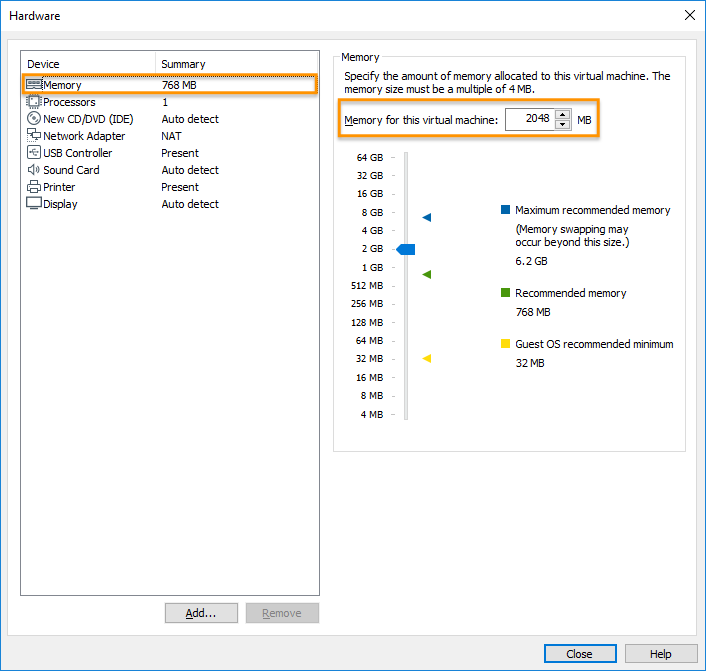Screen dimensions: 706x671
Task: Increase memory with the up spinner arrow
Action: click(562, 114)
